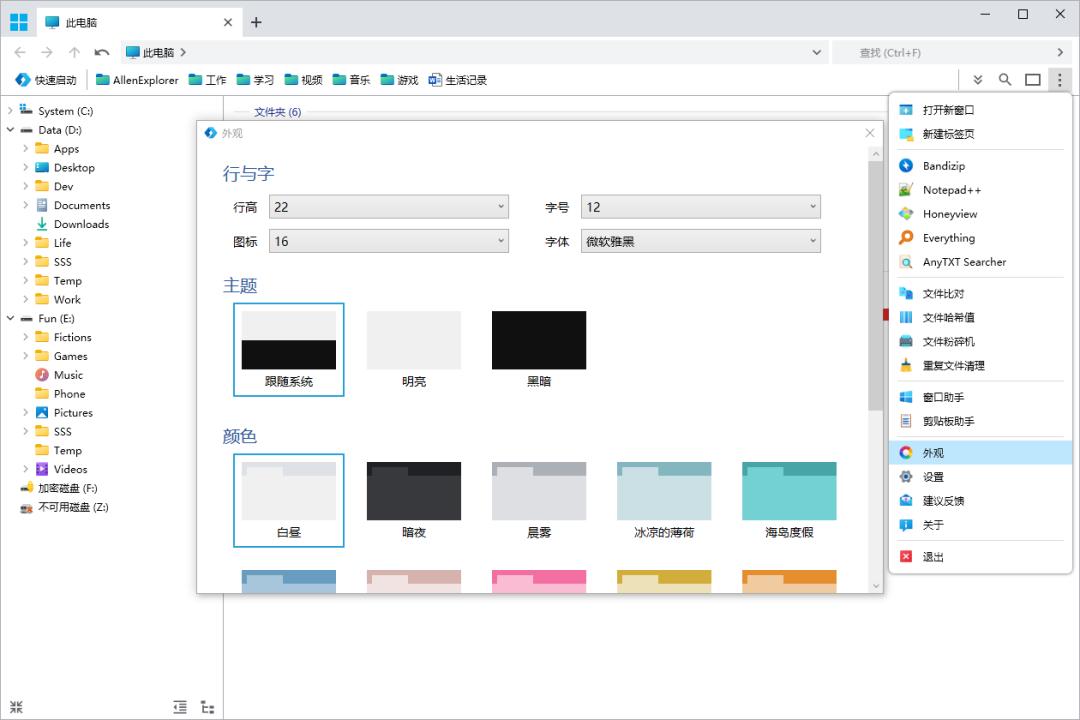Select the 海岛度假 color scheme
The width and height of the screenshot is (1080, 720).
[x=789, y=490]
